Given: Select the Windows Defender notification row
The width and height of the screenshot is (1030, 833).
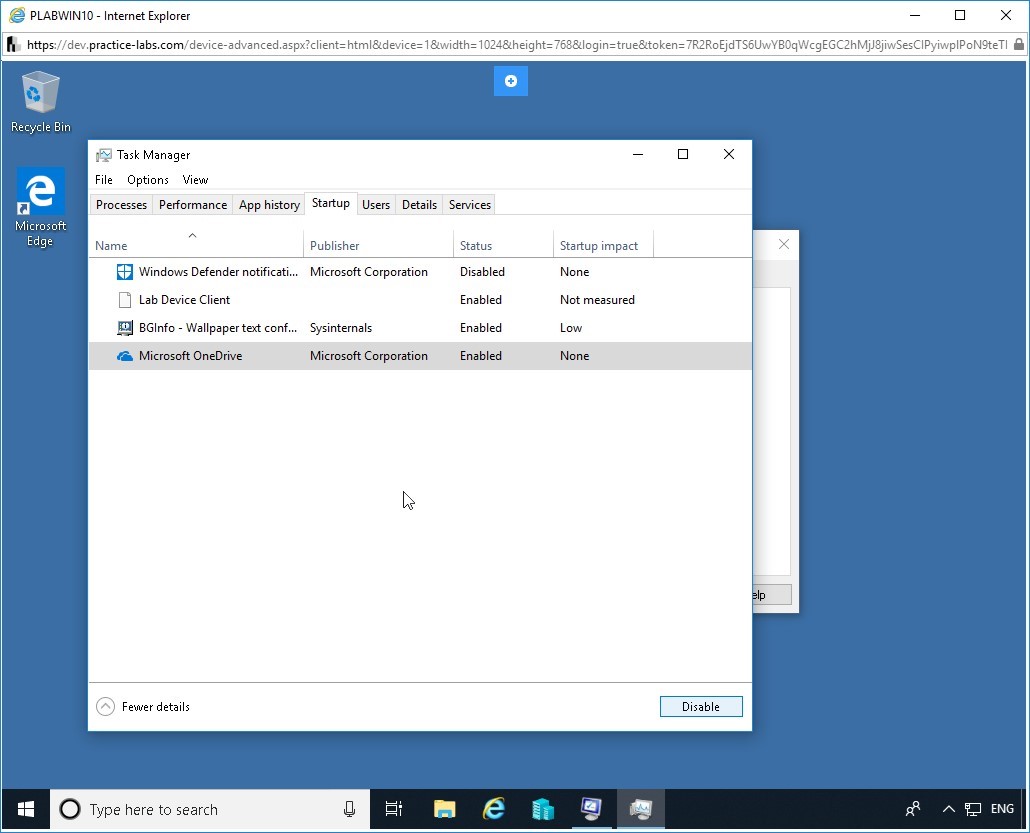Looking at the screenshot, I should click(x=420, y=272).
